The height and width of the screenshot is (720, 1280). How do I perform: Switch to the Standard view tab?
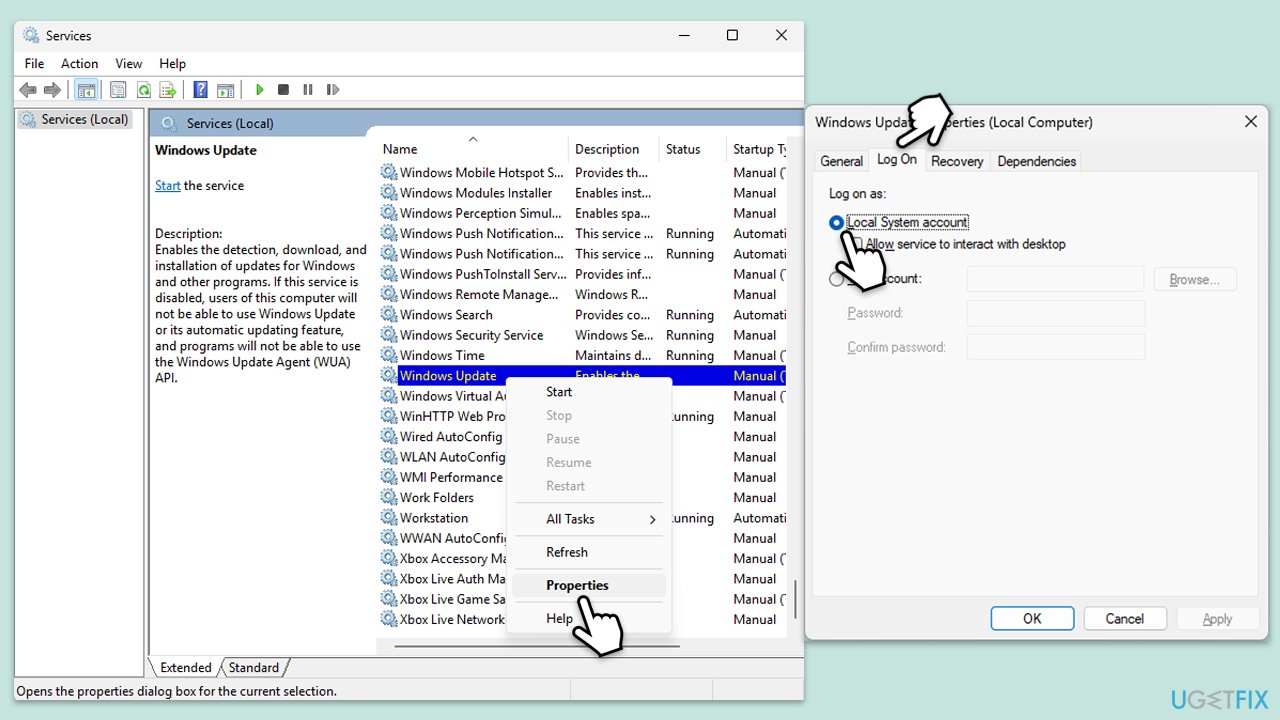(254, 668)
